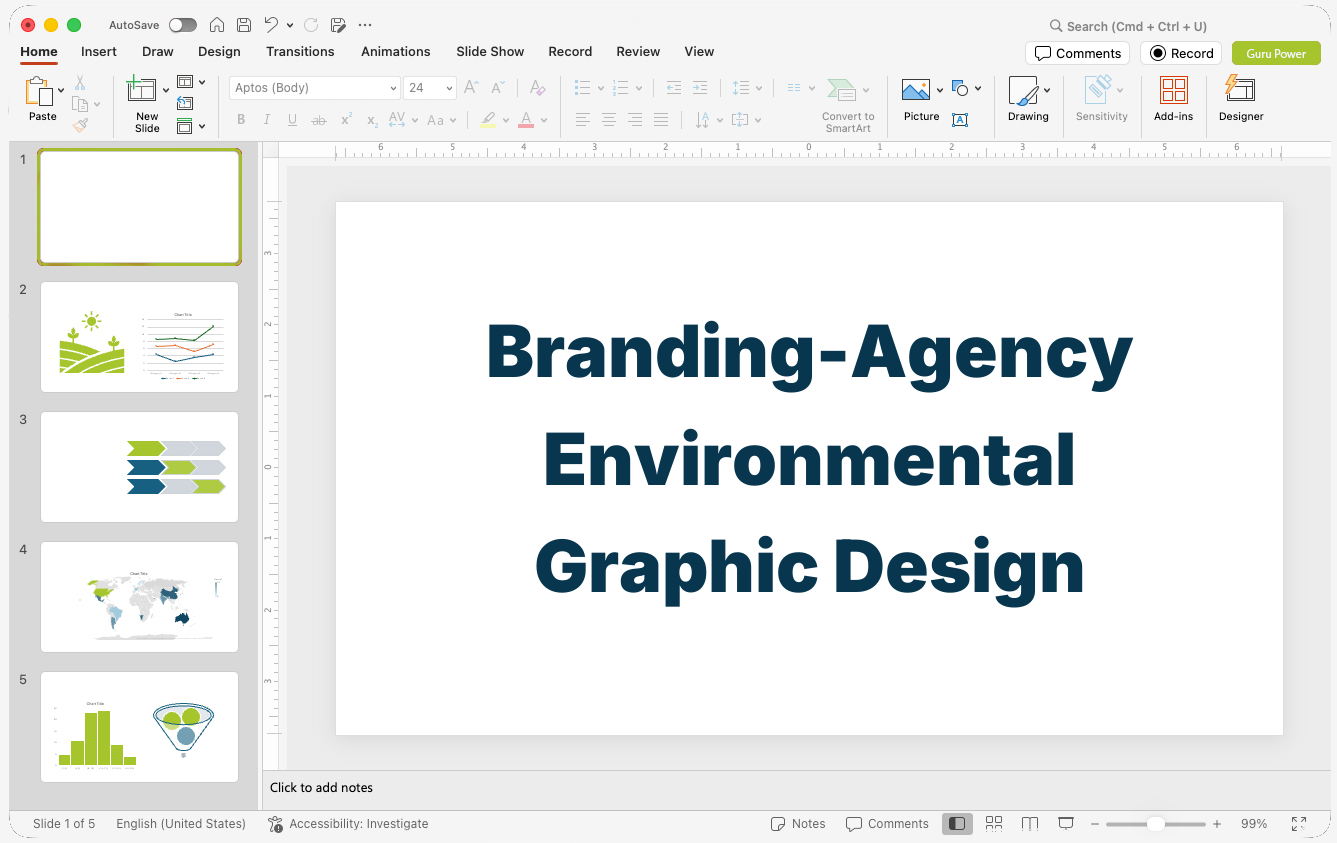Viewport: 1337px width, 843px height.
Task: Switch to the Design tab
Action: click(x=219, y=51)
